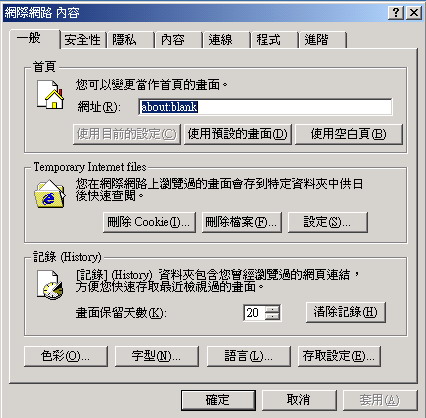
Task: Click 使用預設的畫面 button
Action: 238,134
